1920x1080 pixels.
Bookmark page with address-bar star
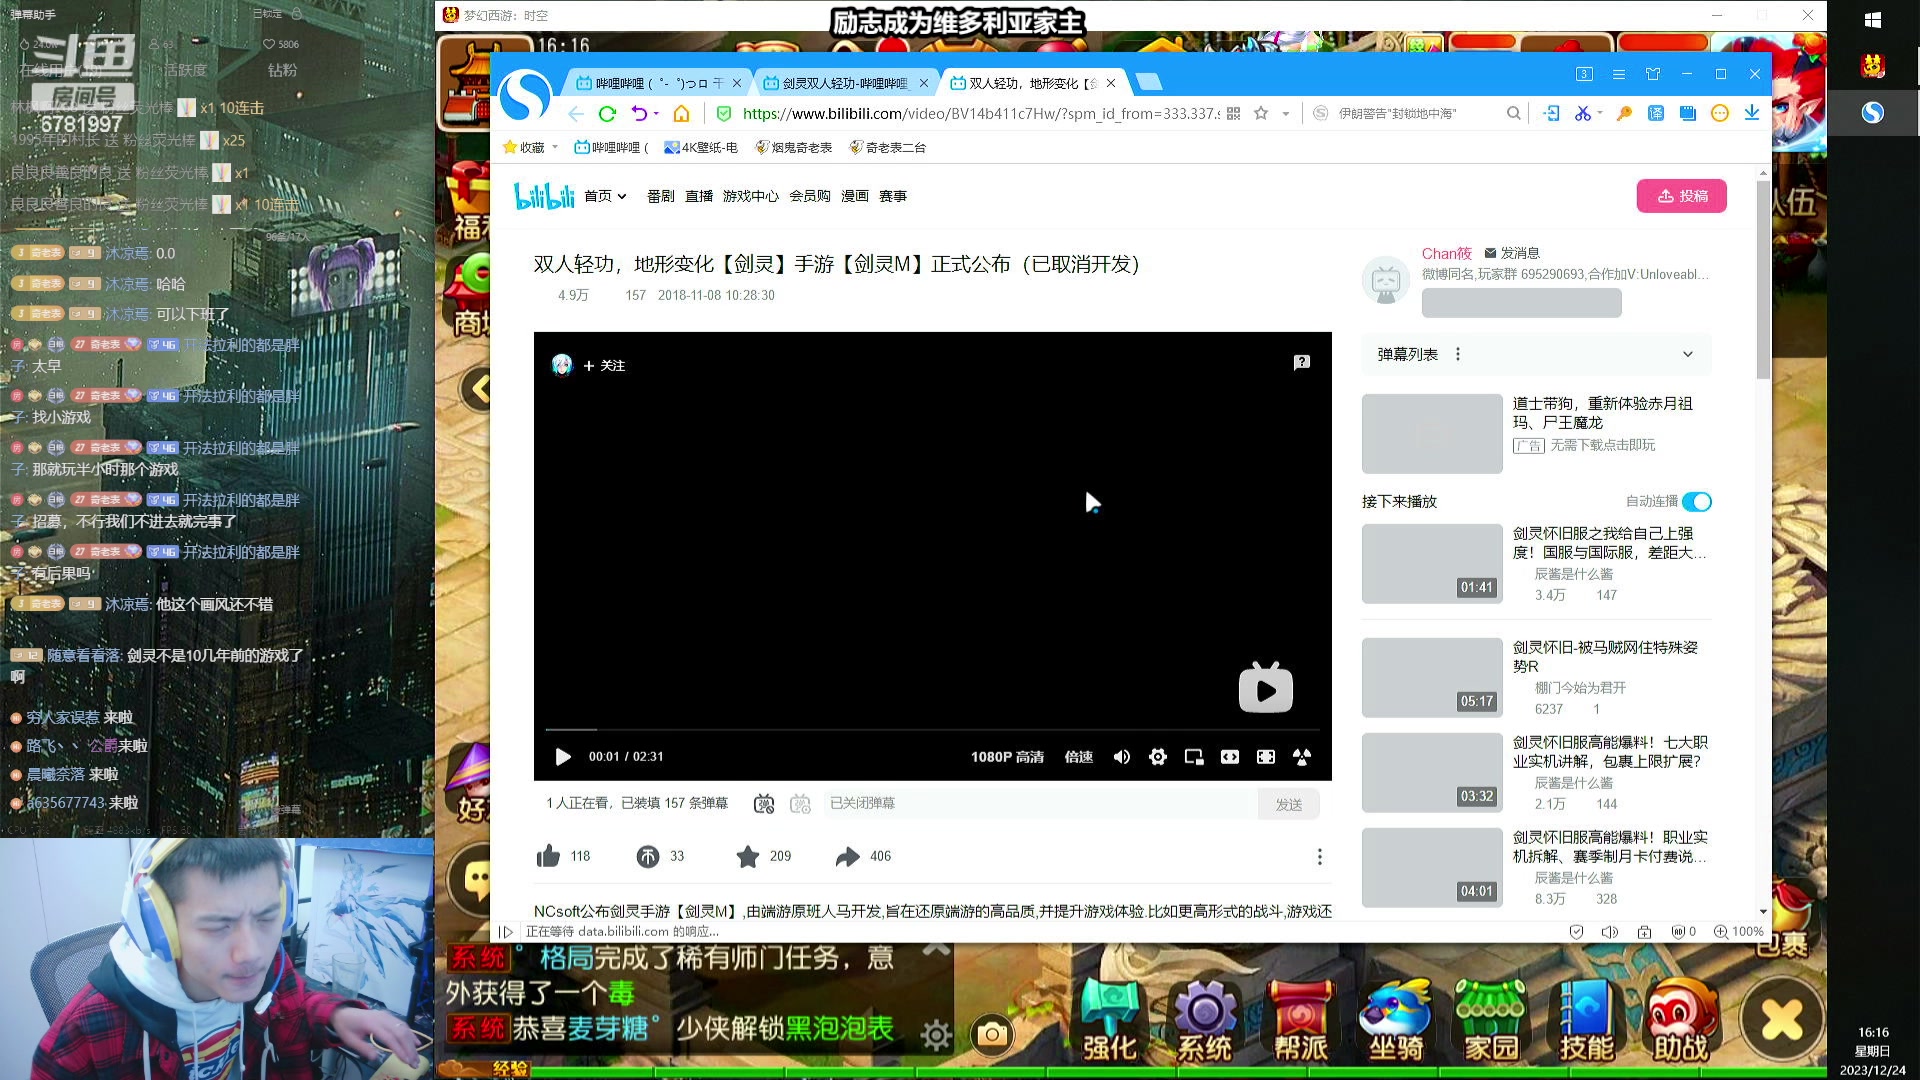pyautogui.click(x=1261, y=114)
